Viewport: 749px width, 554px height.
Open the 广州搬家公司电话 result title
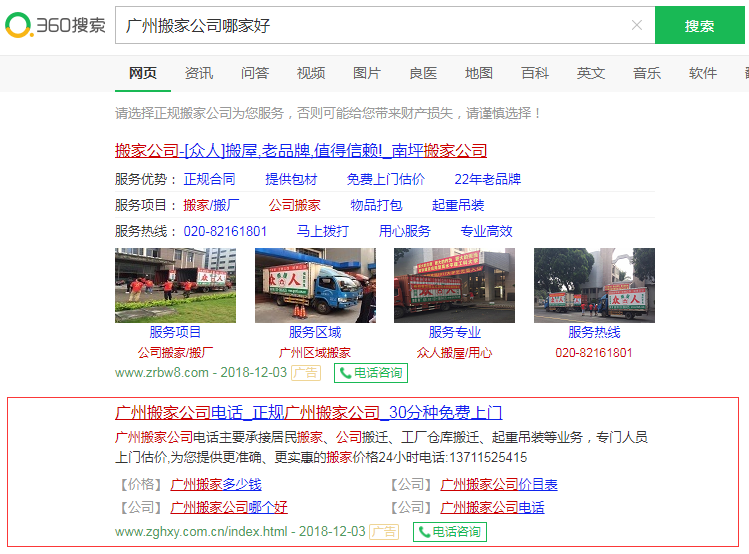point(308,412)
